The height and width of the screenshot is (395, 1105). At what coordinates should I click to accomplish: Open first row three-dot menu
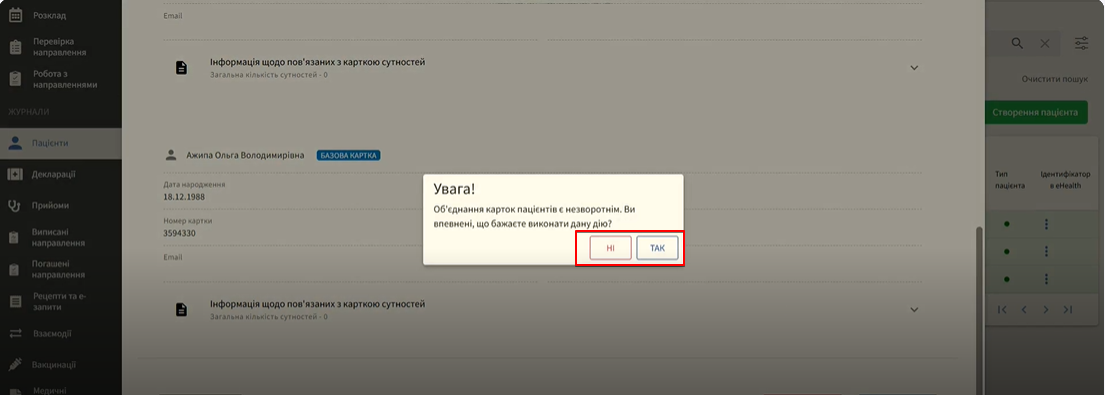(x=1047, y=224)
